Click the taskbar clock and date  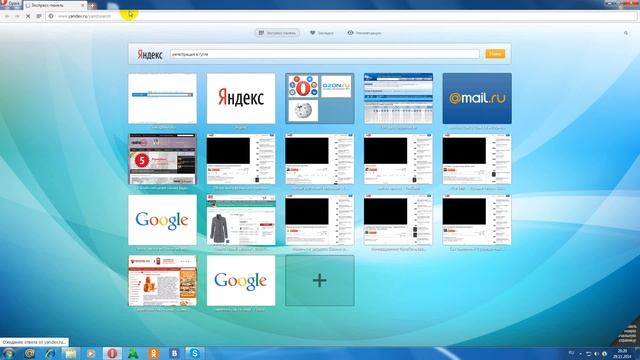pyautogui.click(x=622, y=353)
